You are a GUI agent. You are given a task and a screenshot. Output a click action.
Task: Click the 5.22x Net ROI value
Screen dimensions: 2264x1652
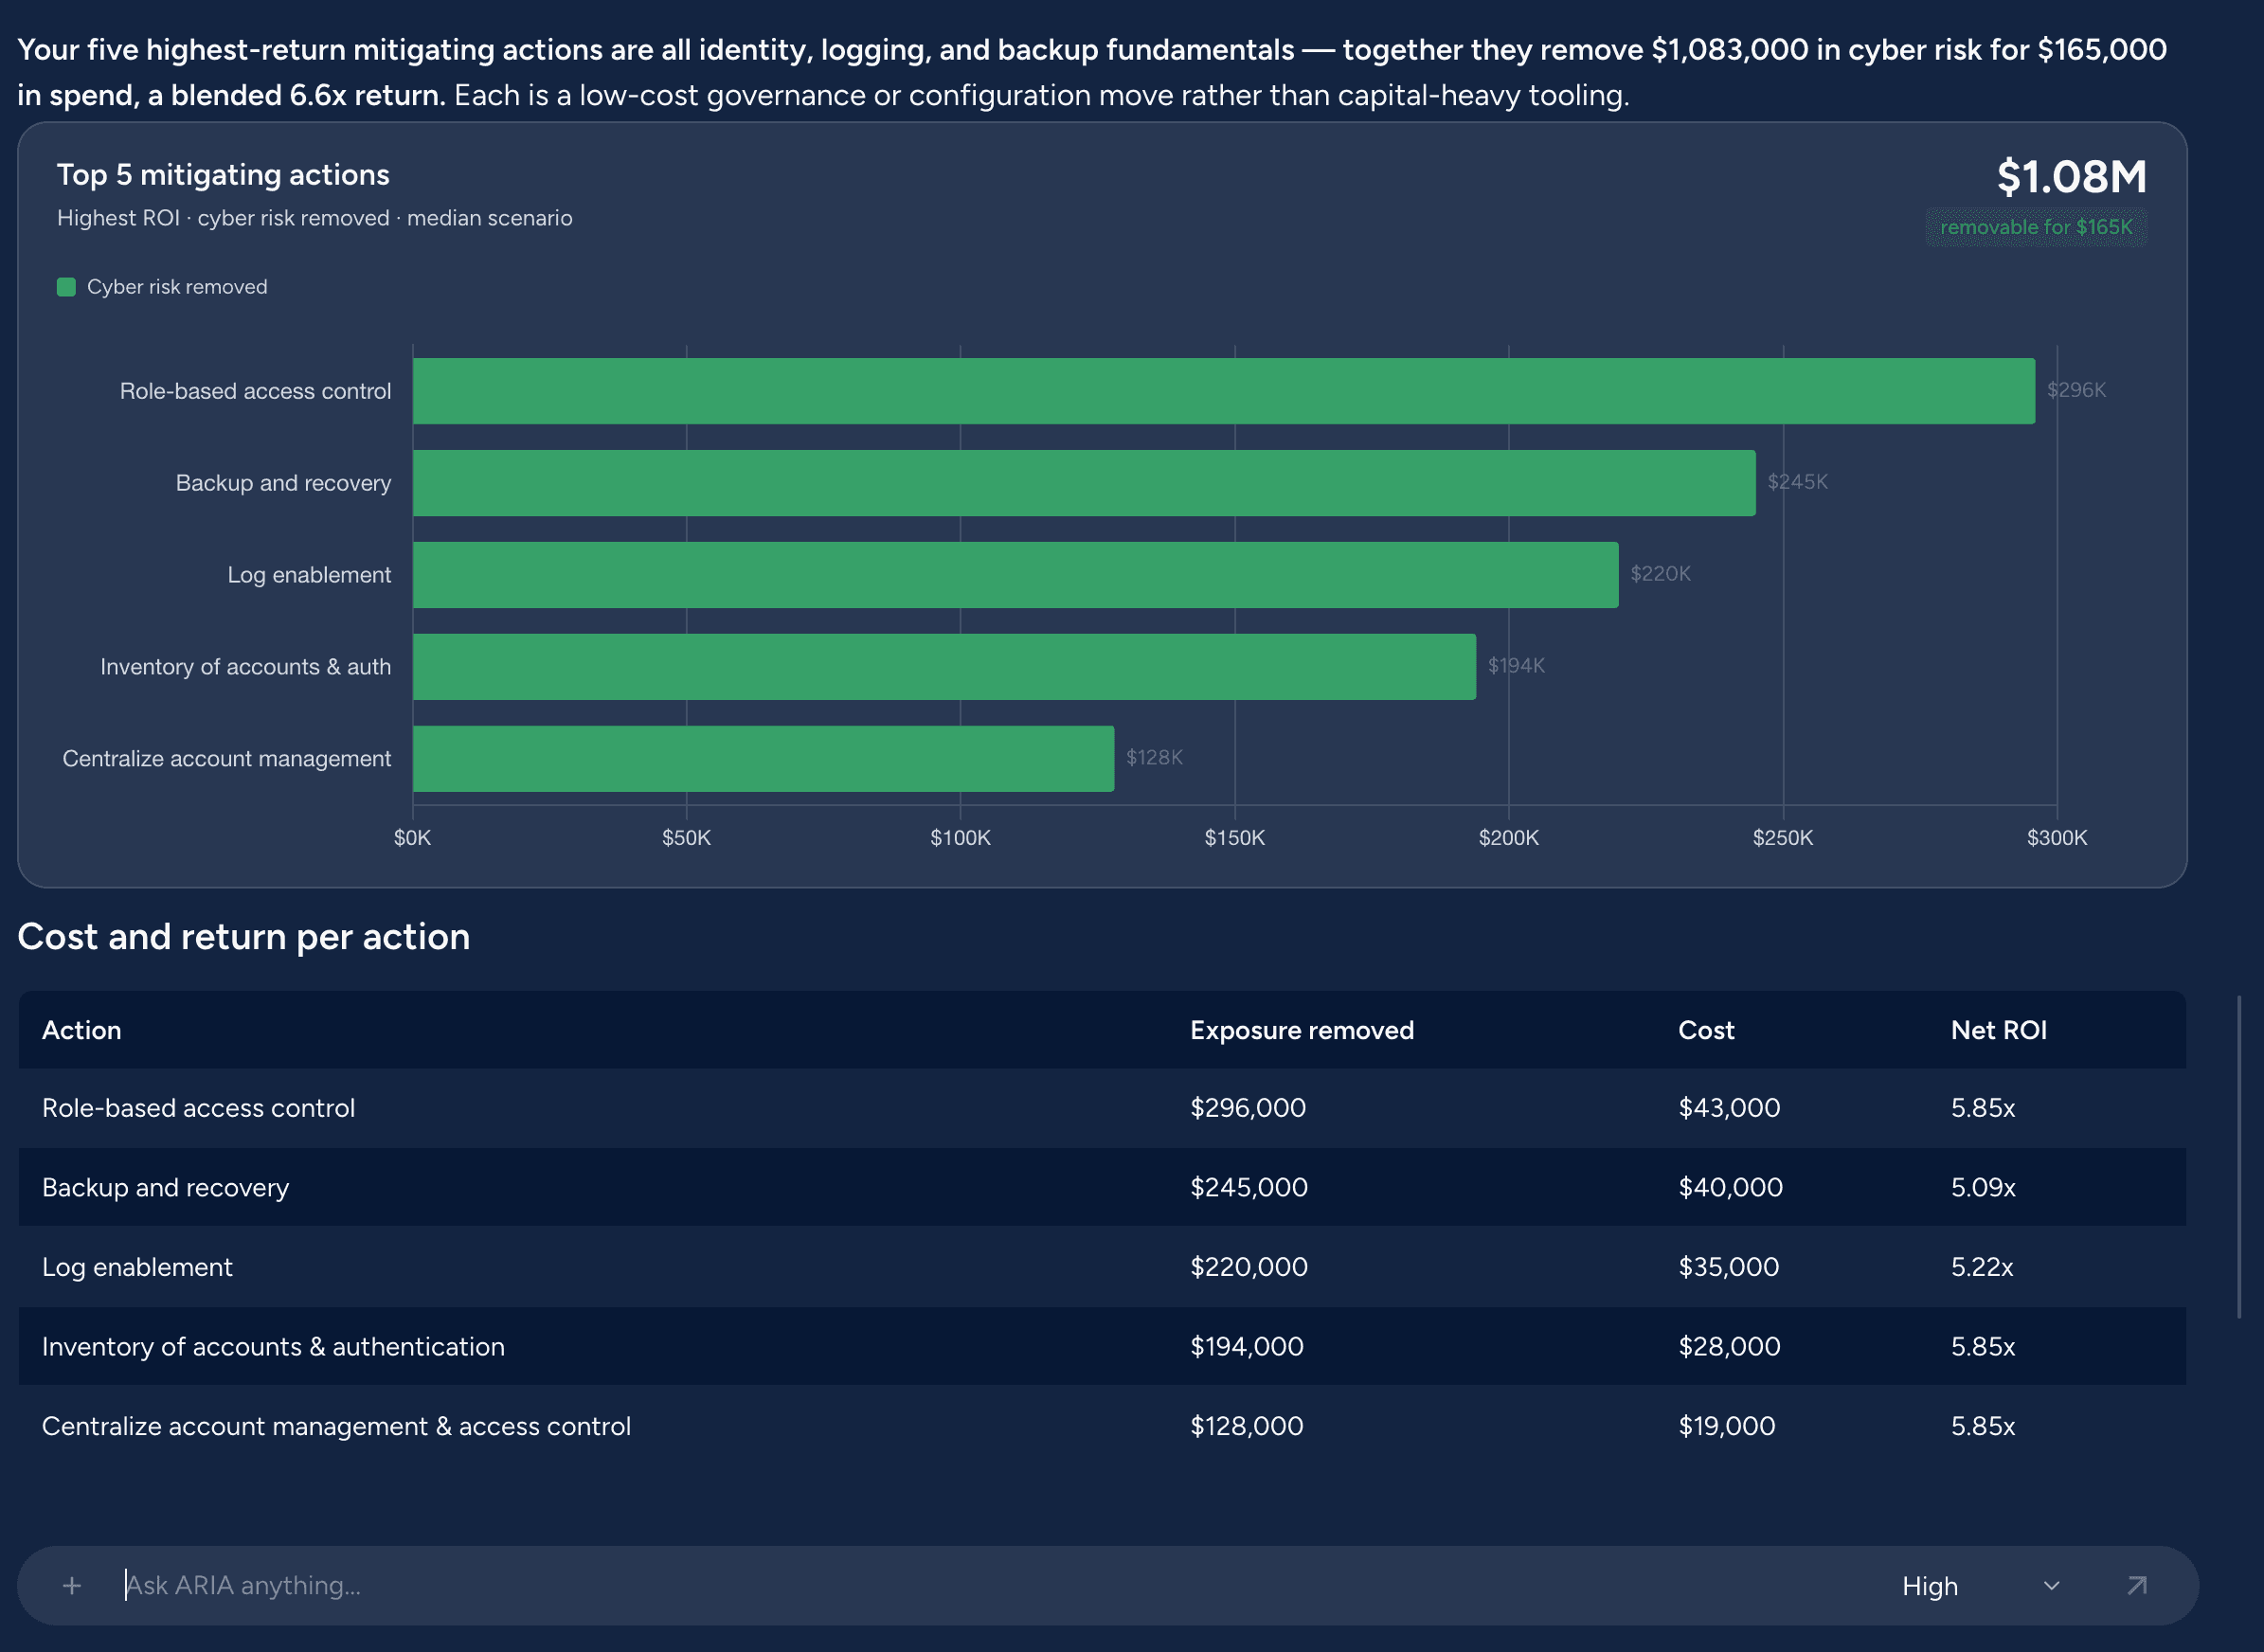[x=1982, y=1267]
